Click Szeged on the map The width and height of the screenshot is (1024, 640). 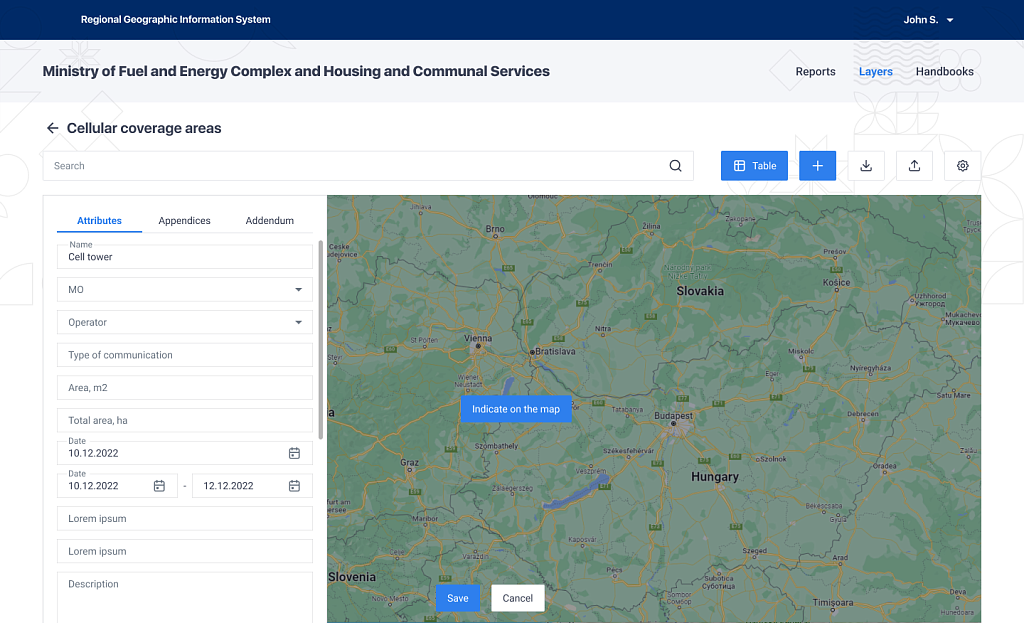(754, 551)
